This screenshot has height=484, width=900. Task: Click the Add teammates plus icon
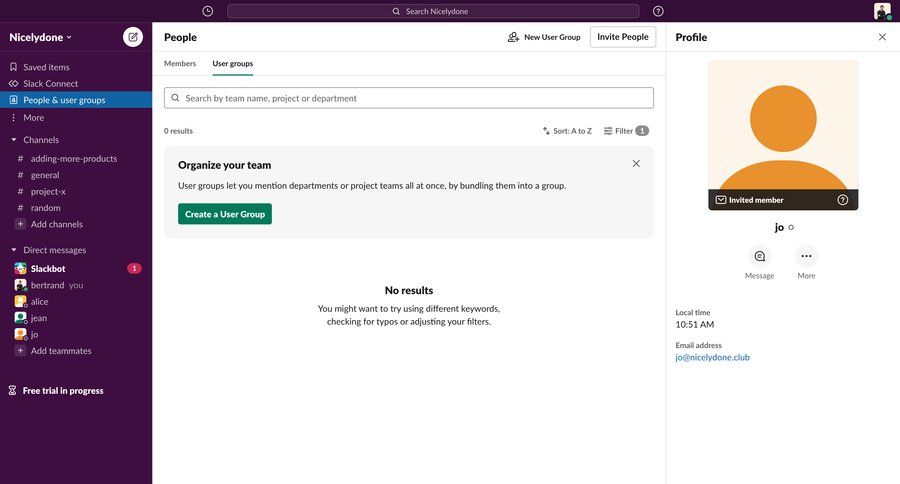[x=20, y=351]
